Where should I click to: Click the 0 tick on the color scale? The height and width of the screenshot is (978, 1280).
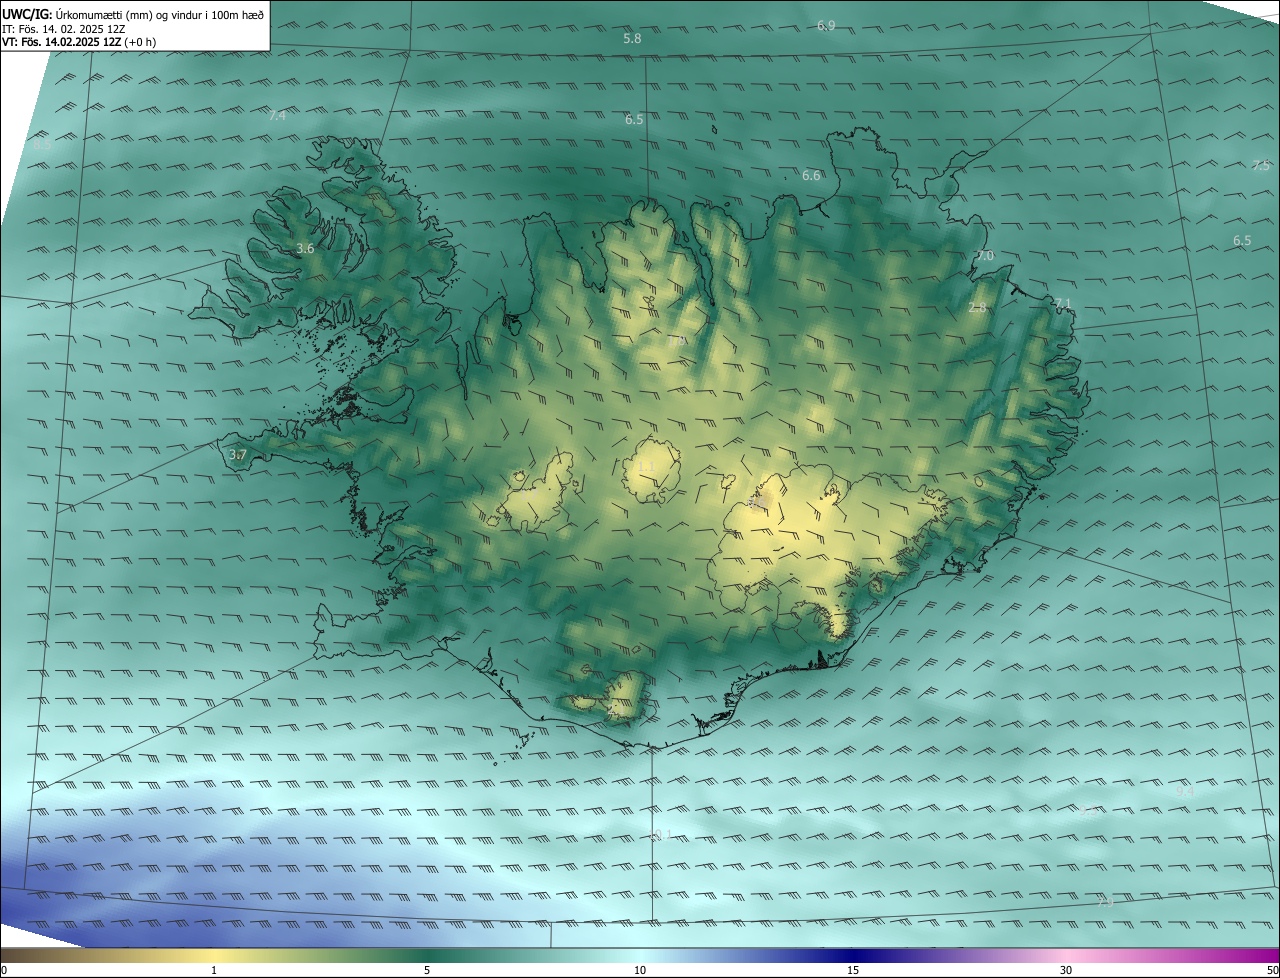[x=4, y=970]
